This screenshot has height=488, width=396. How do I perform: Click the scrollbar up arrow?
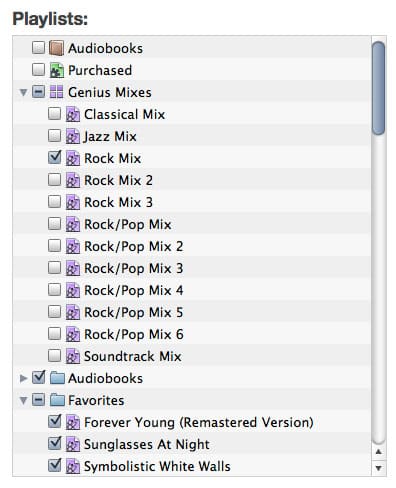click(378, 452)
